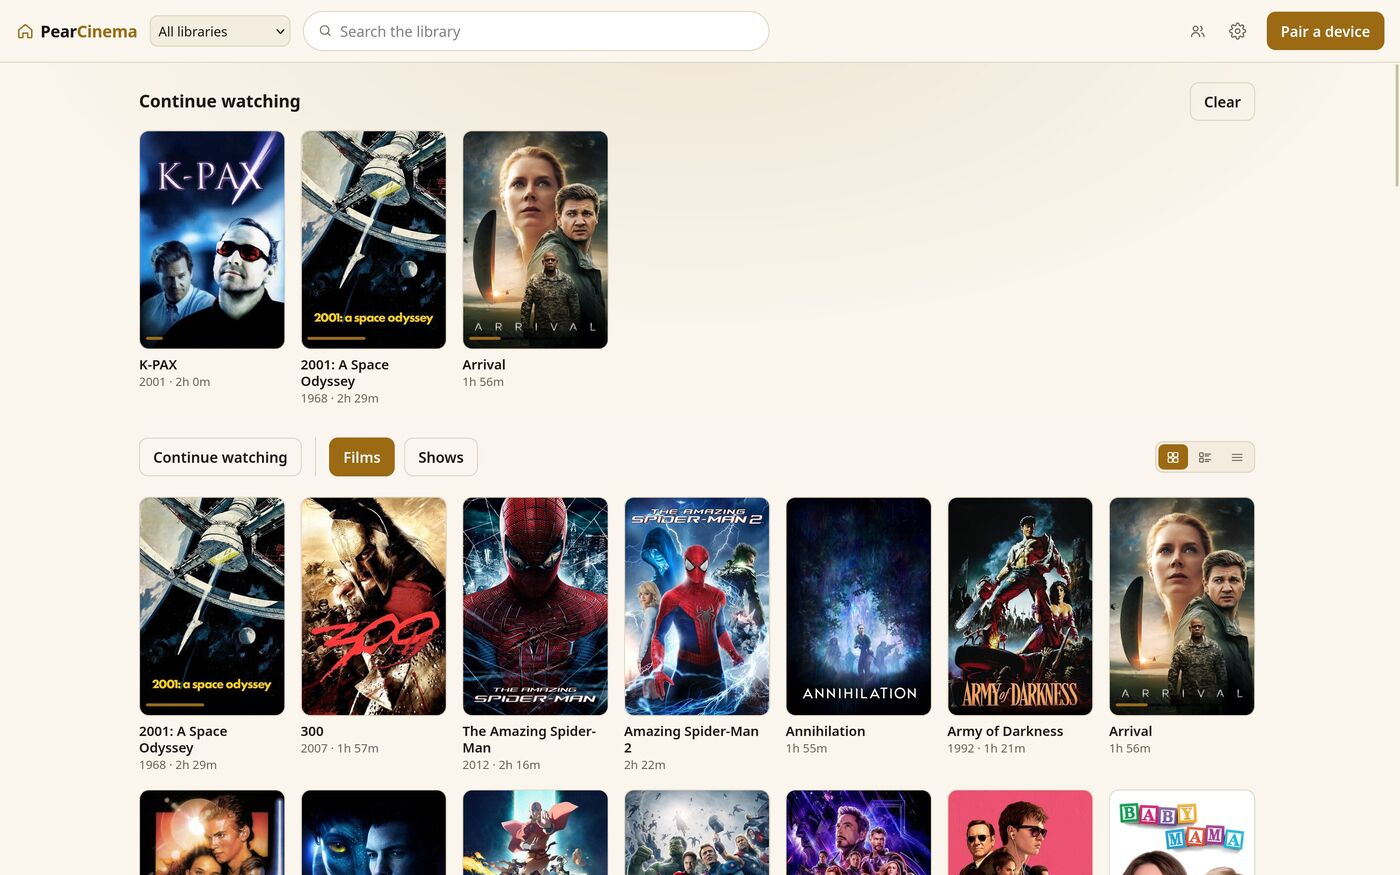Click Arrival progress bar in Continue watching
This screenshot has height=875, width=1400.
click(535, 338)
